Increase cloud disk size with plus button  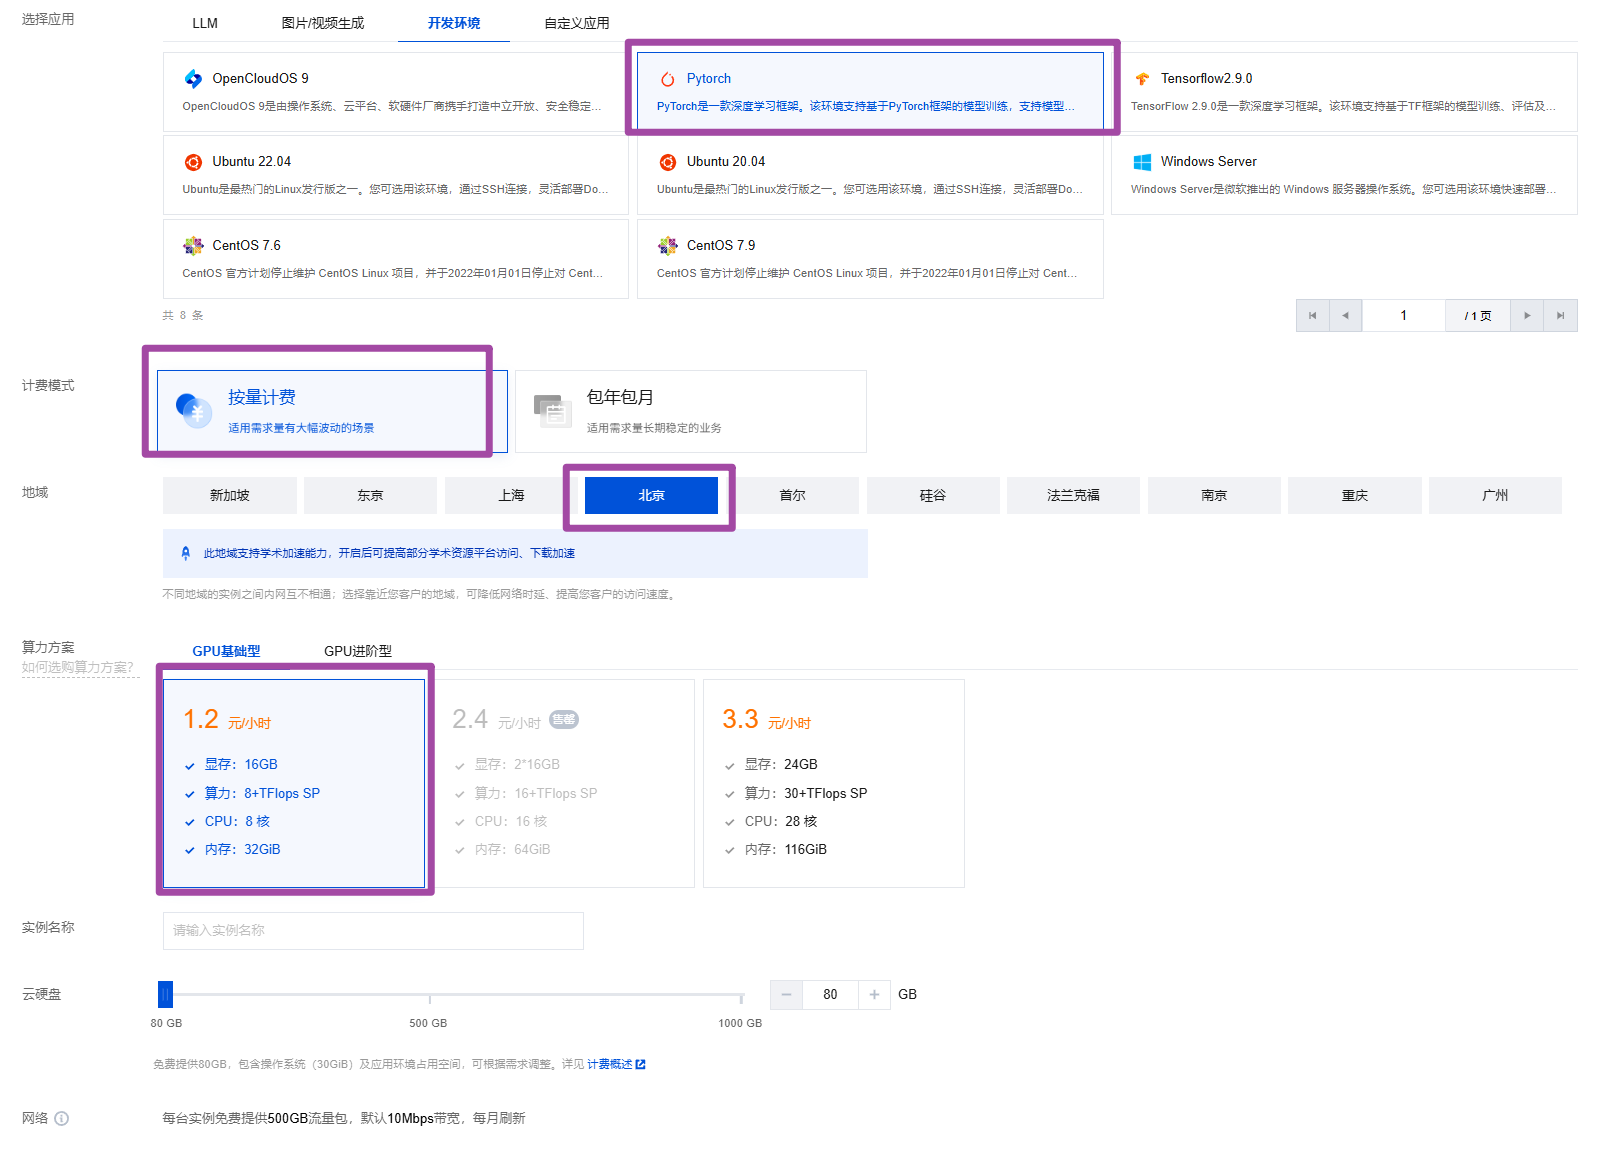pyautogui.click(x=874, y=994)
